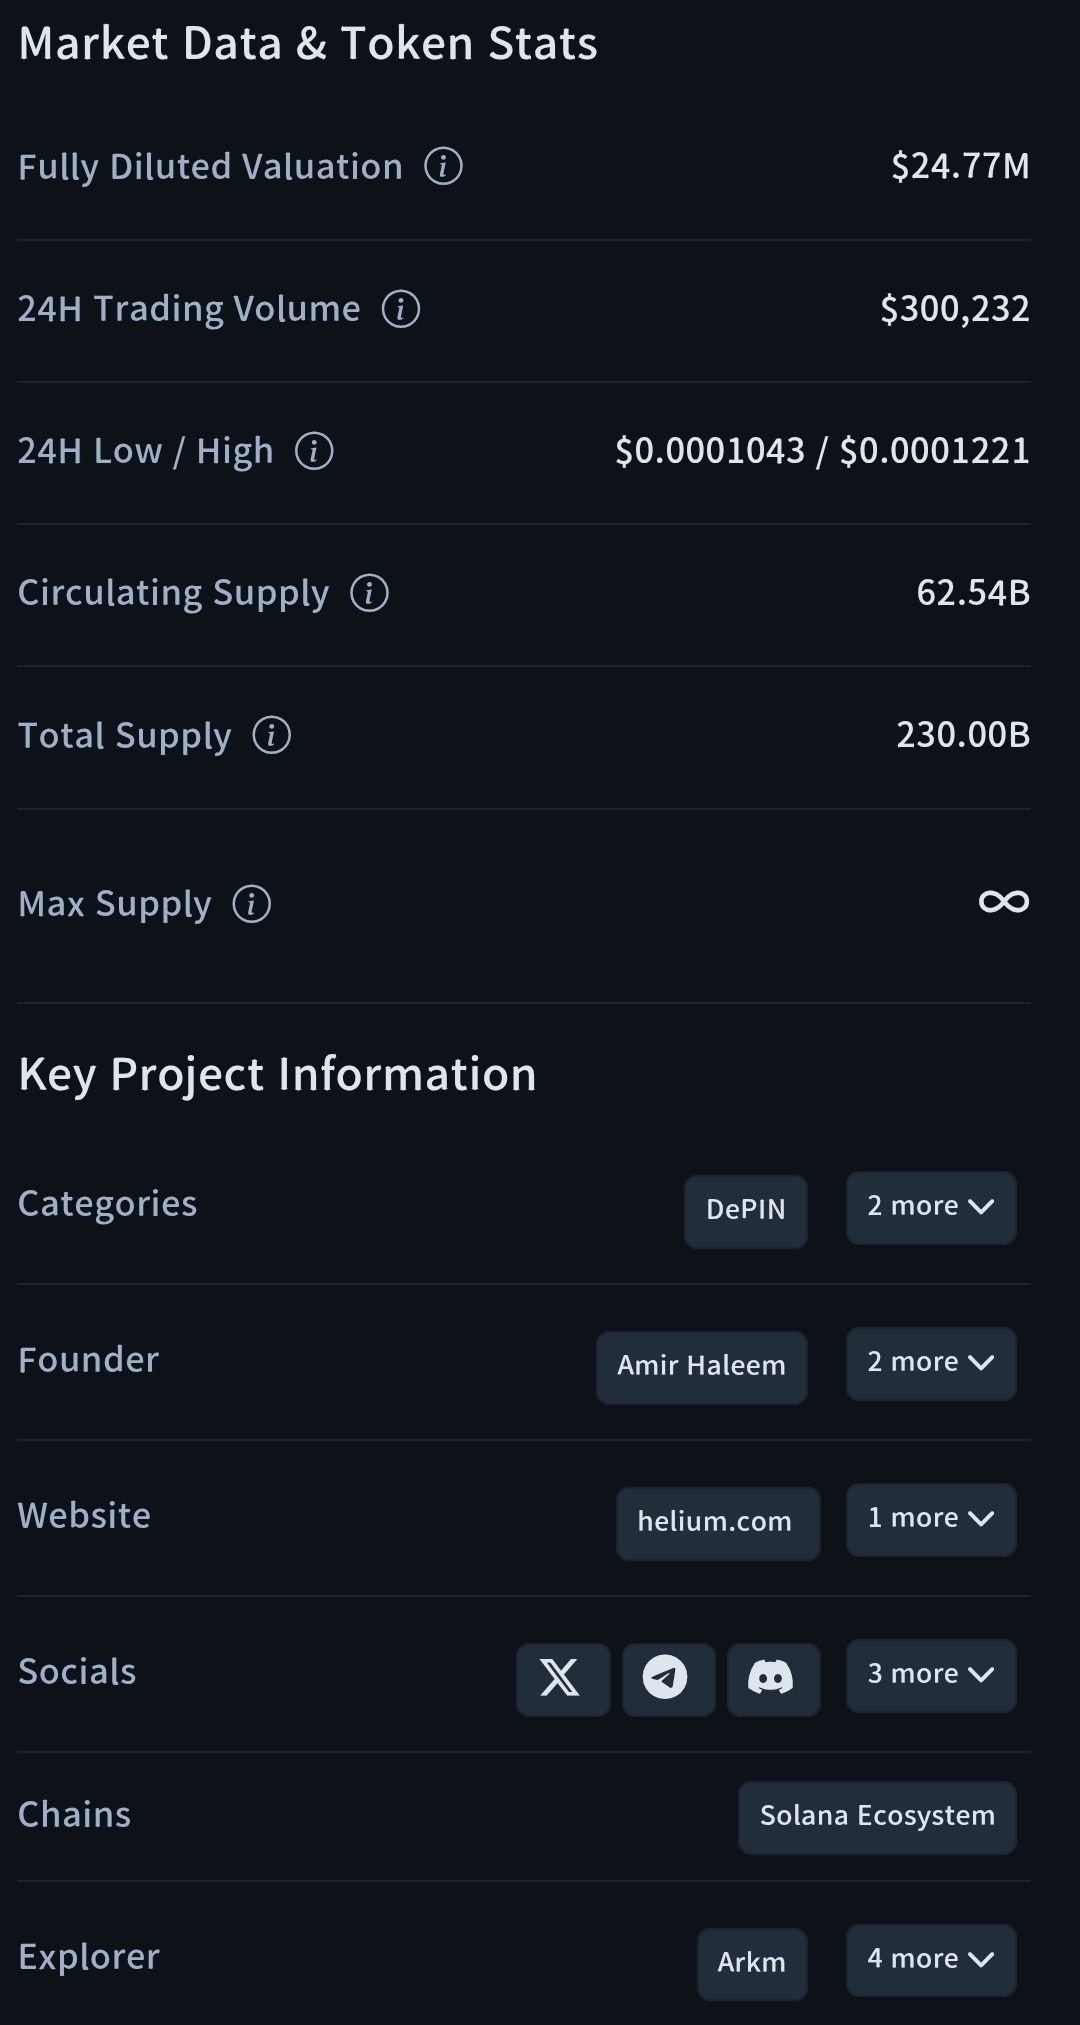Viewport: 1080px width, 2025px height.
Task: Open the Arkm explorer link
Action: pos(751,1964)
